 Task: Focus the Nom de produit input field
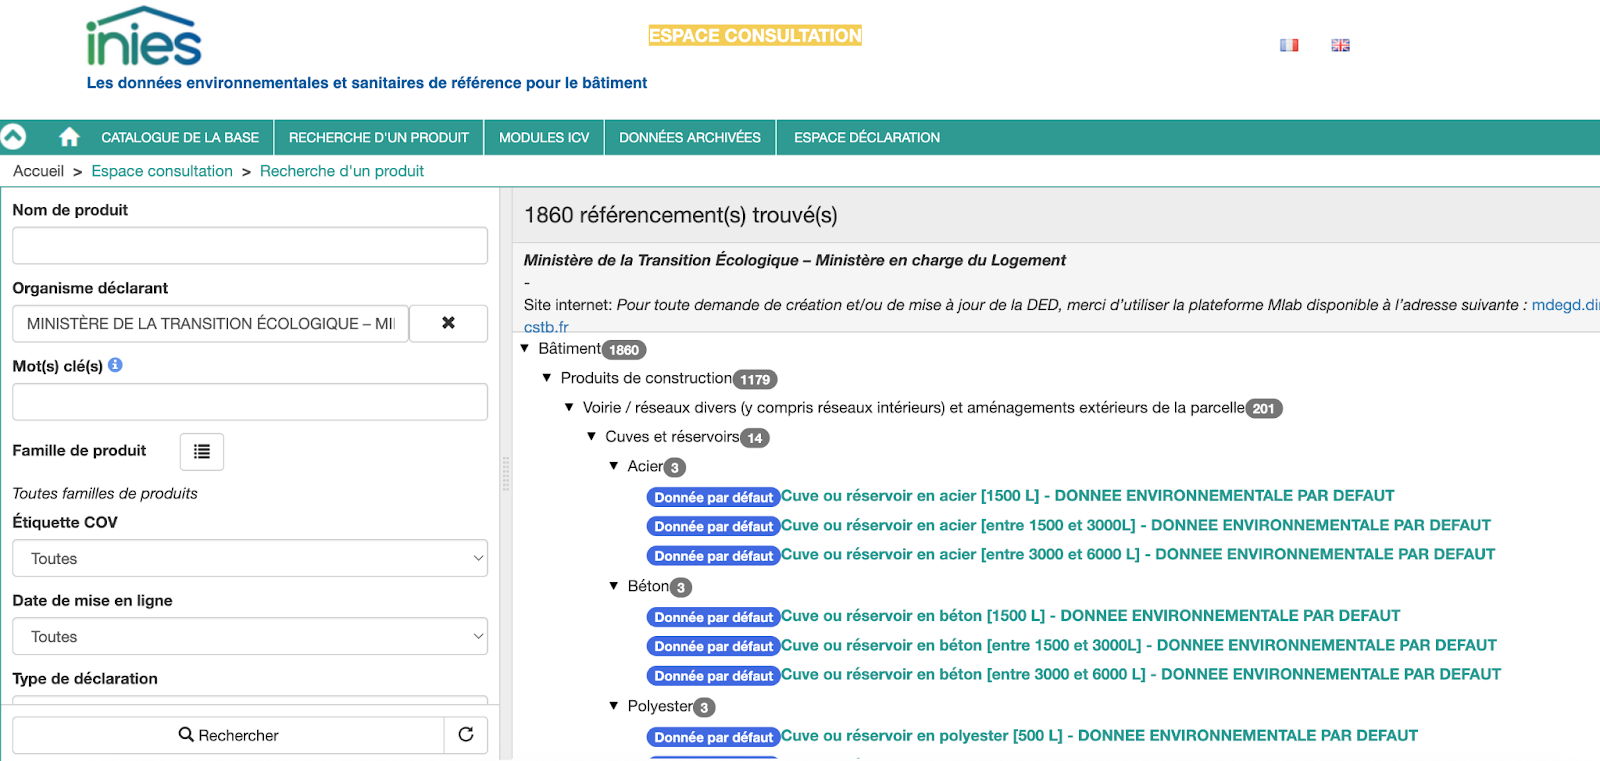click(250, 245)
